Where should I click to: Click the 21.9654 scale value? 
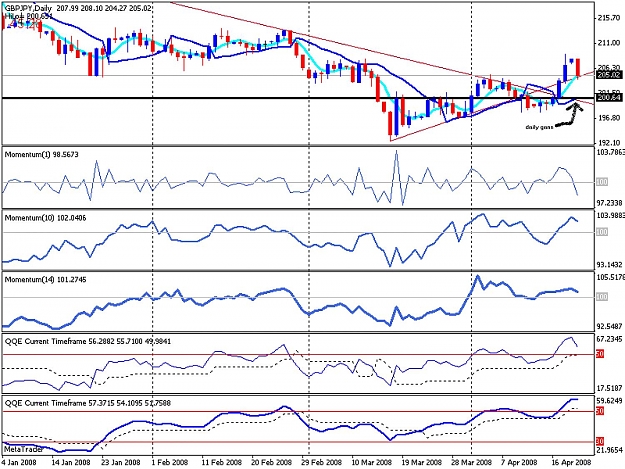[x=610, y=450]
